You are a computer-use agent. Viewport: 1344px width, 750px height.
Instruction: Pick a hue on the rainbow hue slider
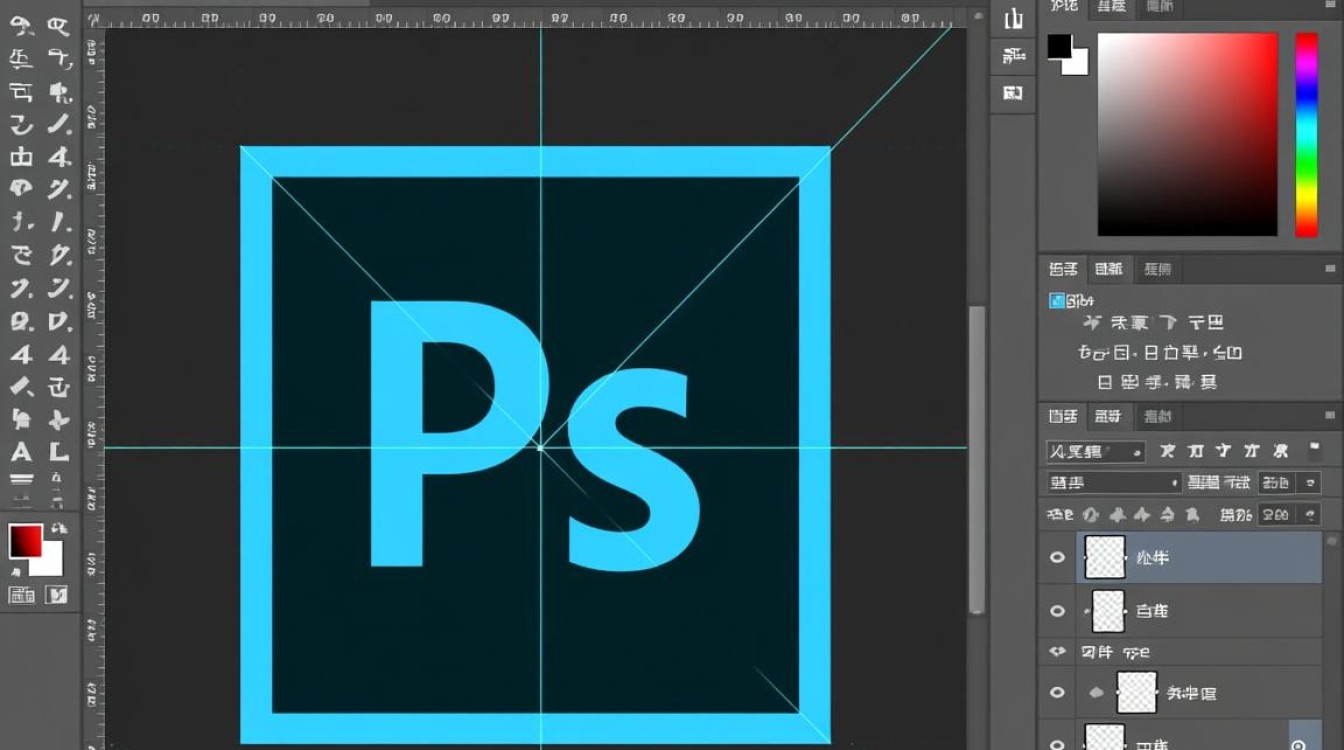[1307, 135]
